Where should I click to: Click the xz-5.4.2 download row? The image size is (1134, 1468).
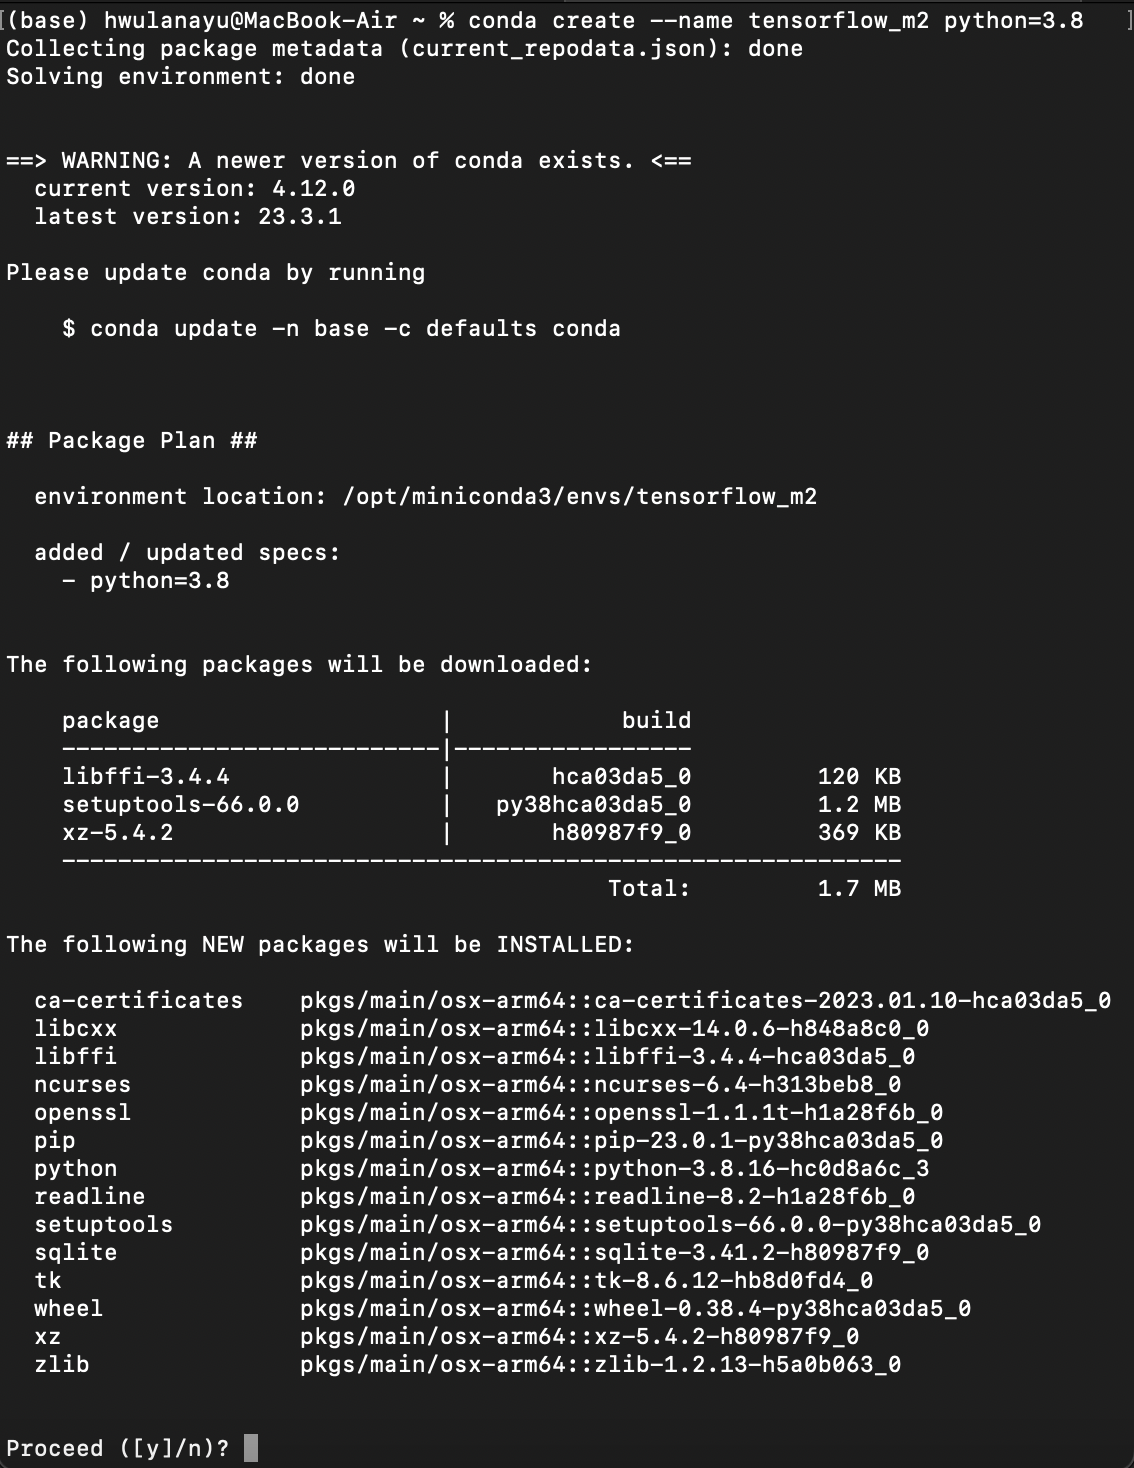tap(482, 832)
